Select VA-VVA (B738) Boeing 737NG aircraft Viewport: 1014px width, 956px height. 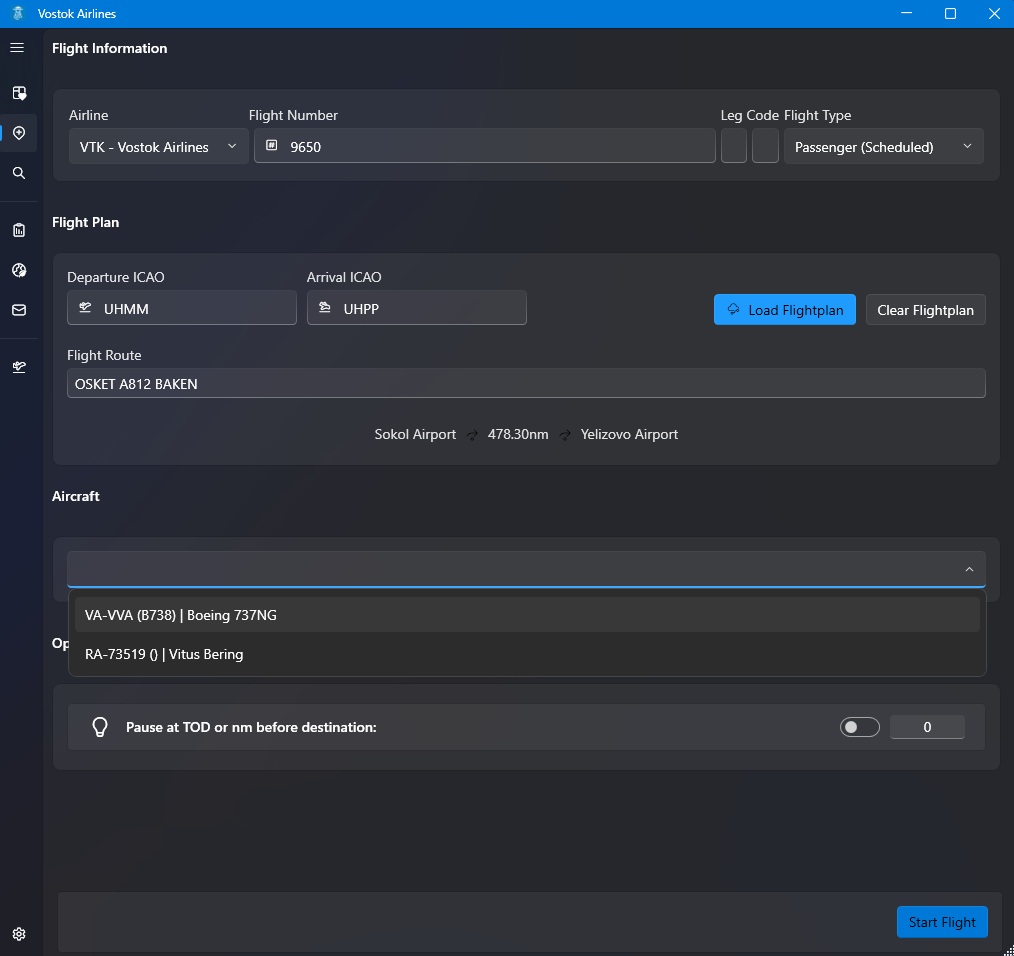pyautogui.click(x=527, y=615)
